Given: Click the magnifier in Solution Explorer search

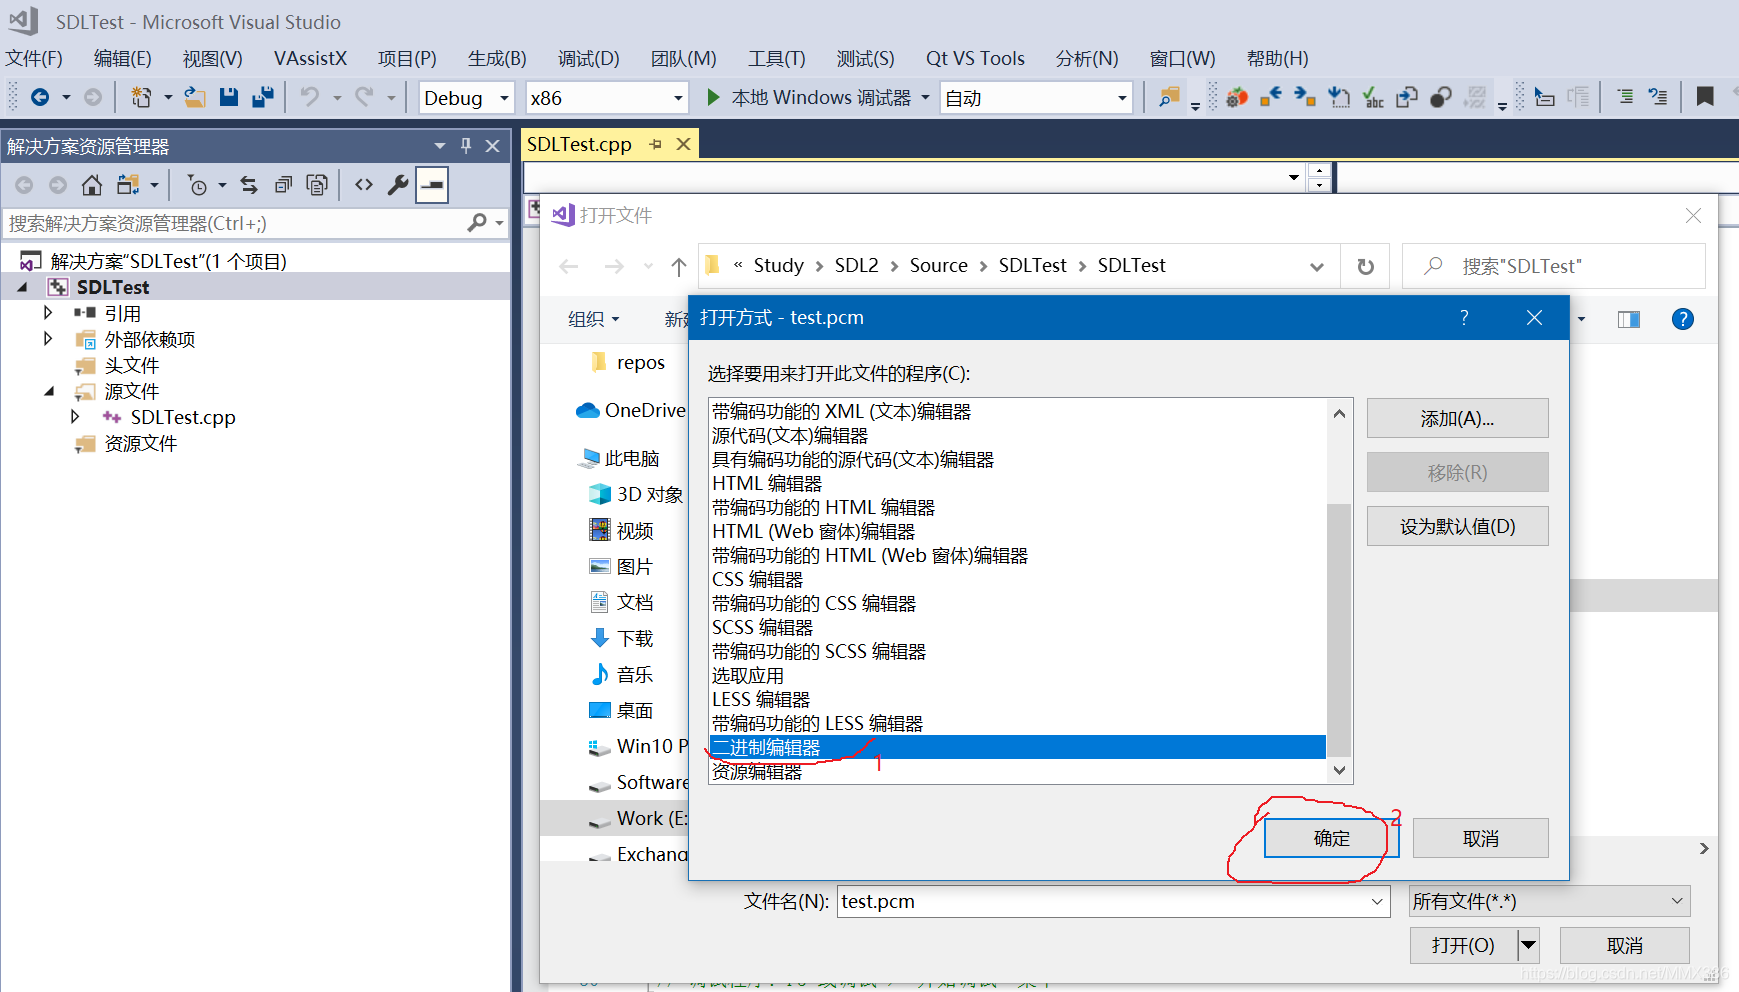Looking at the screenshot, I should [477, 223].
